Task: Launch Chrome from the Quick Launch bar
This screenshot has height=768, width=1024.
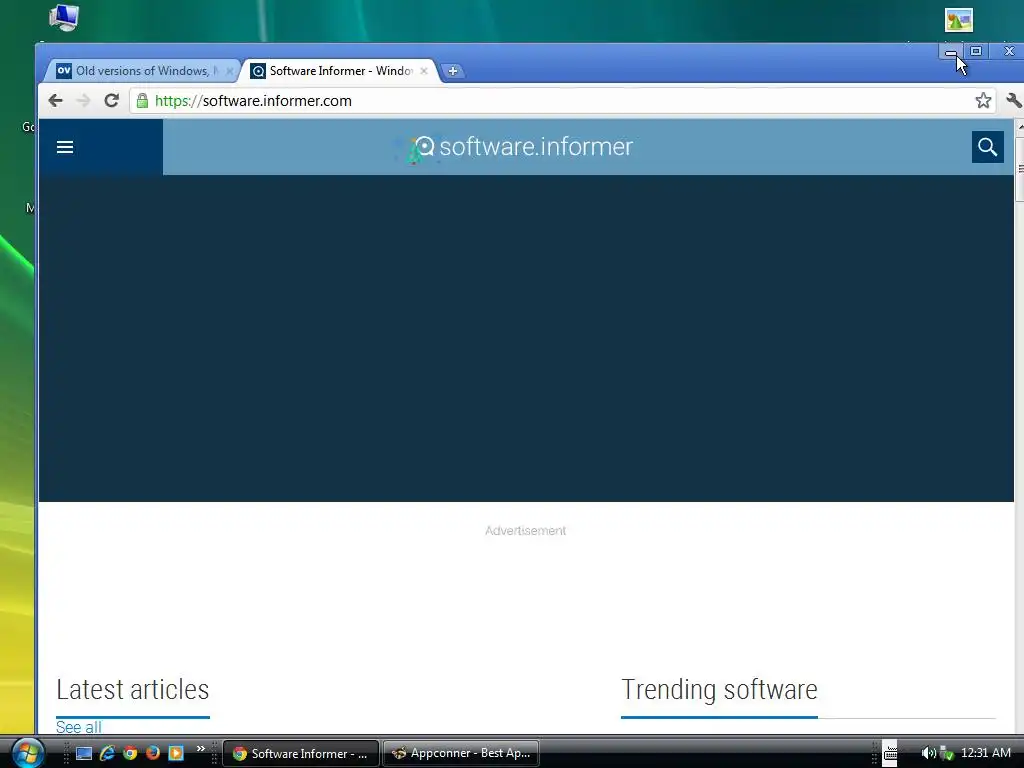Action: pos(130,753)
